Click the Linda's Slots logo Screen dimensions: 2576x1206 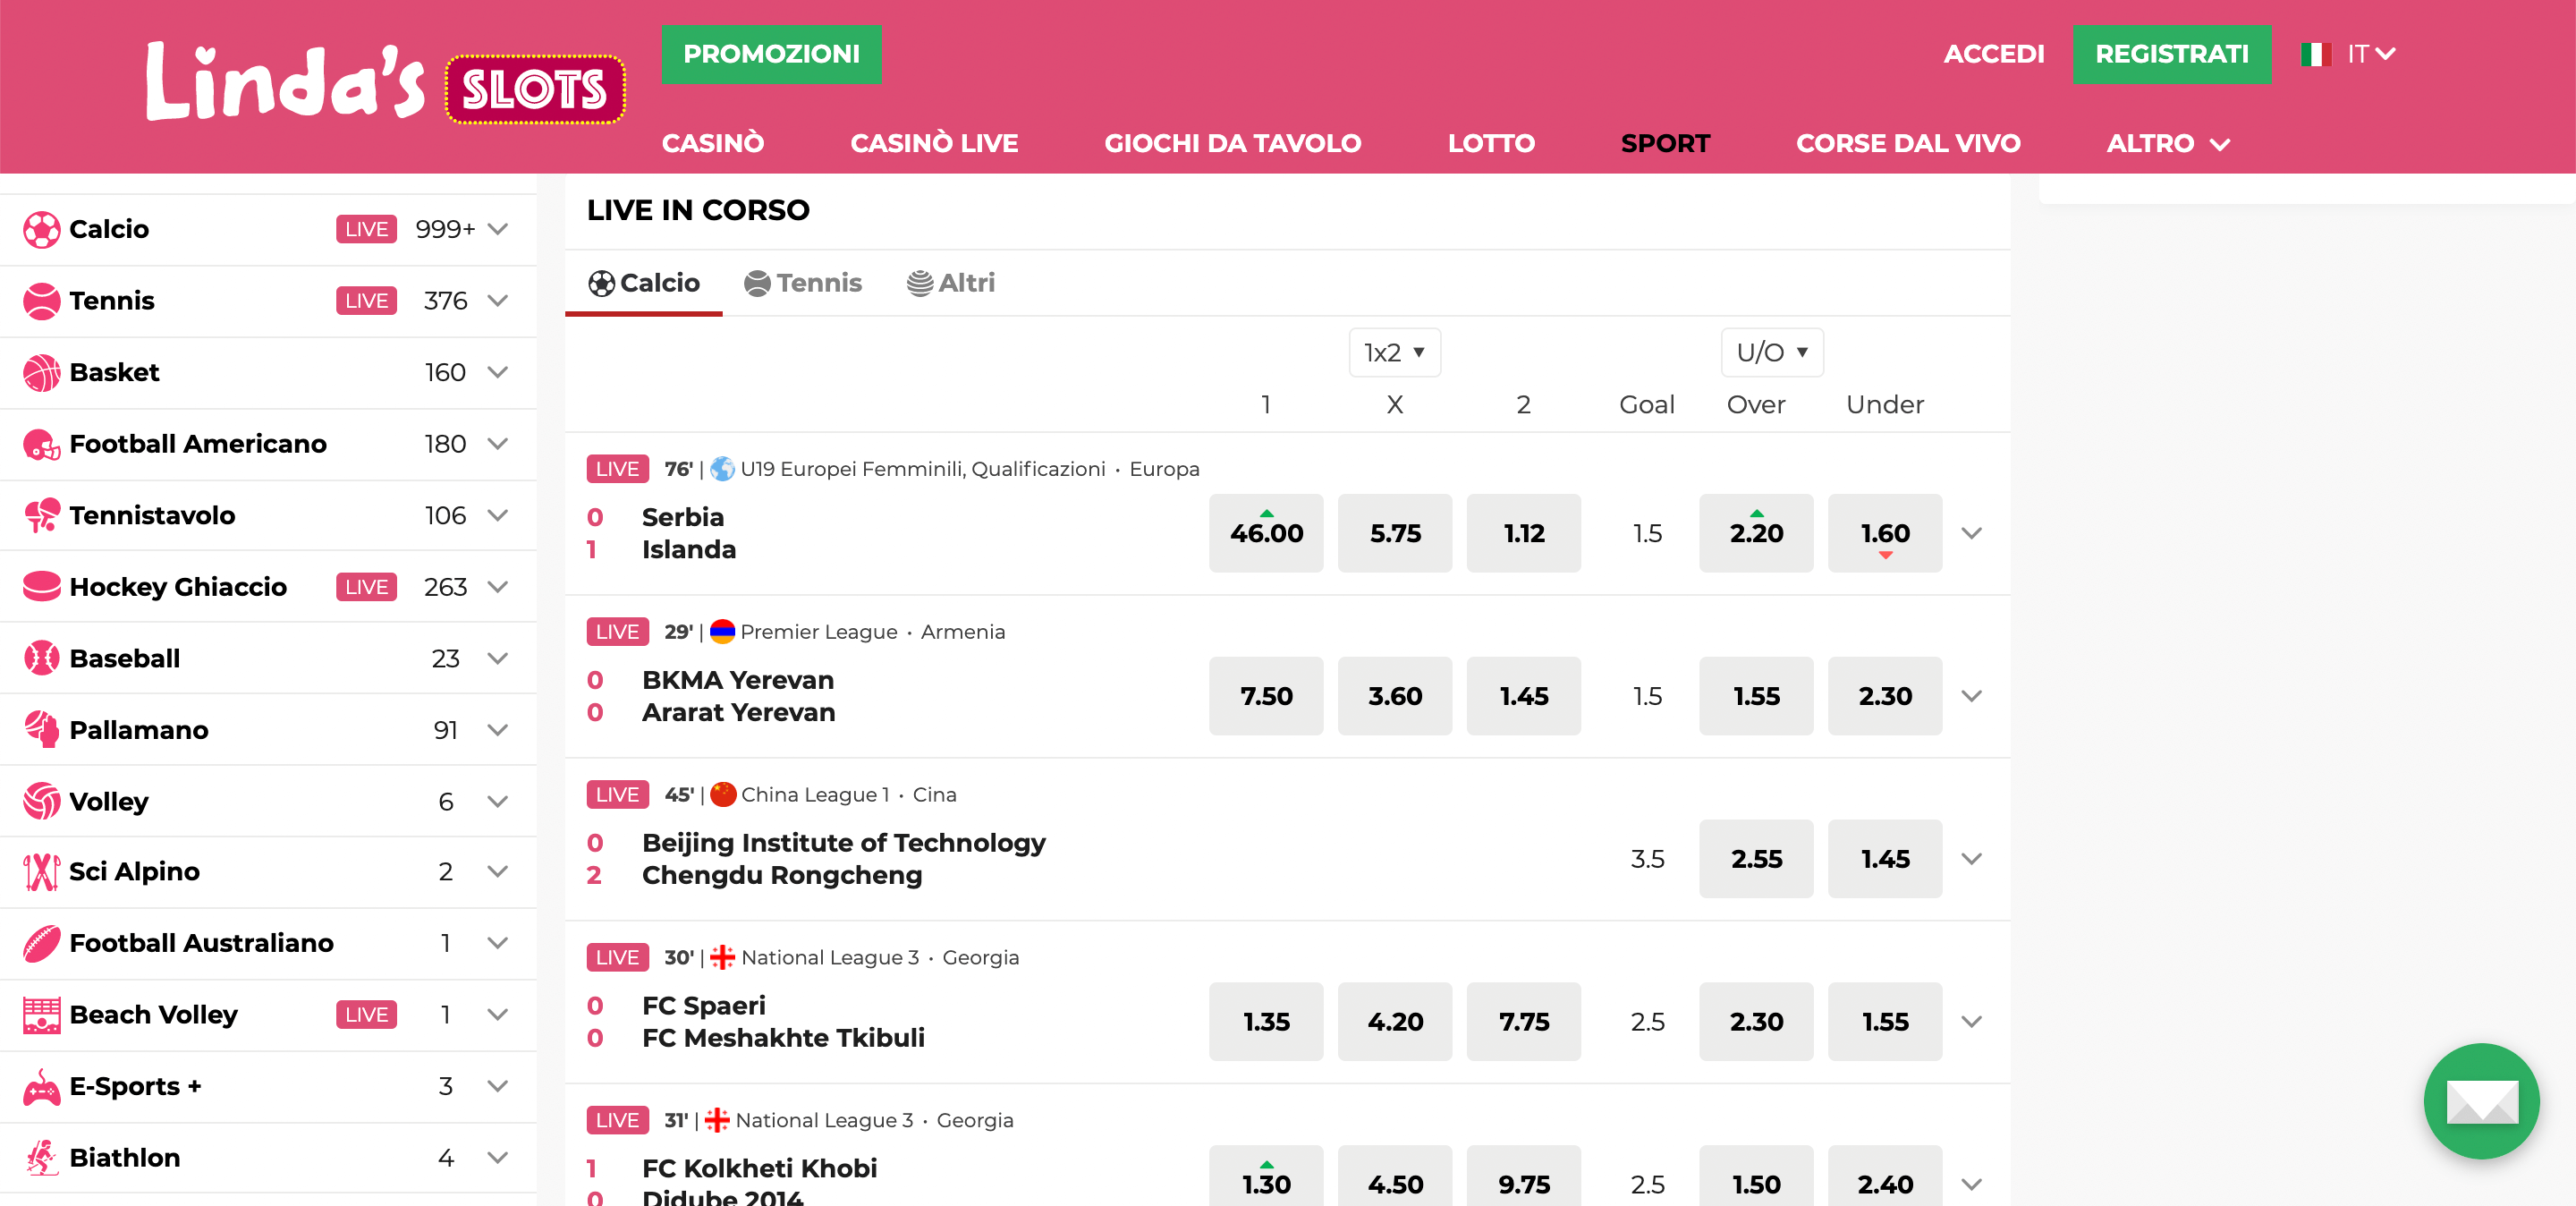pyautogui.click(x=385, y=85)
